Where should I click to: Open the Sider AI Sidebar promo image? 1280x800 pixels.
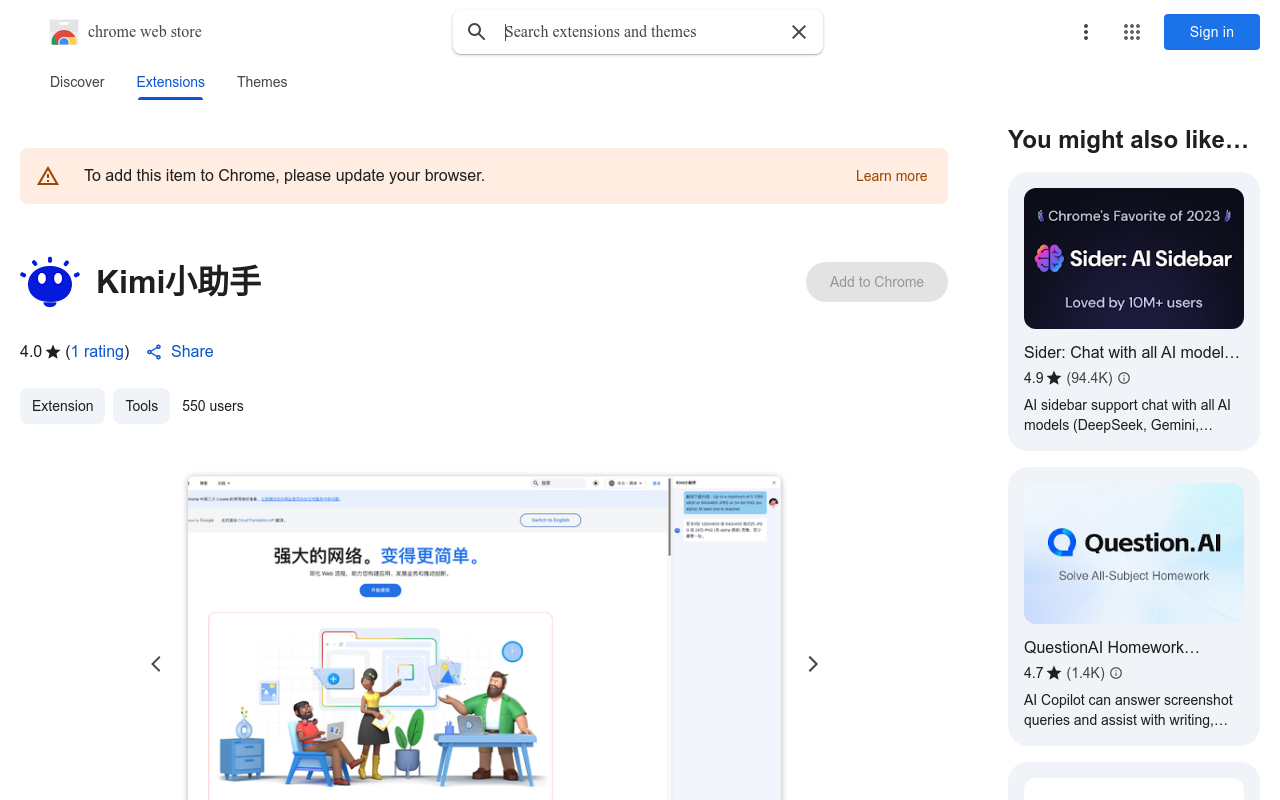[x=1134, y=258]
